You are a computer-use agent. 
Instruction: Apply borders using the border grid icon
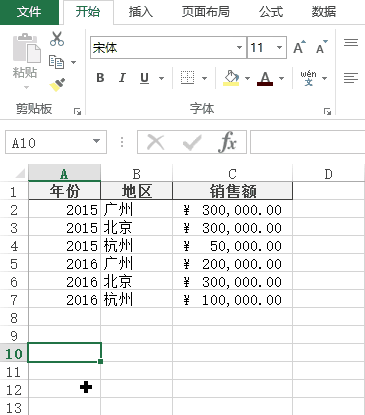click(187, 78)
